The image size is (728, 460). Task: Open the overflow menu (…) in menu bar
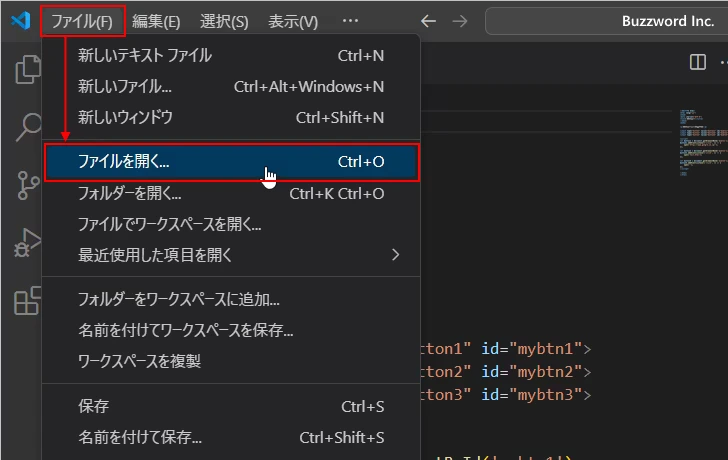coord(349,21)
